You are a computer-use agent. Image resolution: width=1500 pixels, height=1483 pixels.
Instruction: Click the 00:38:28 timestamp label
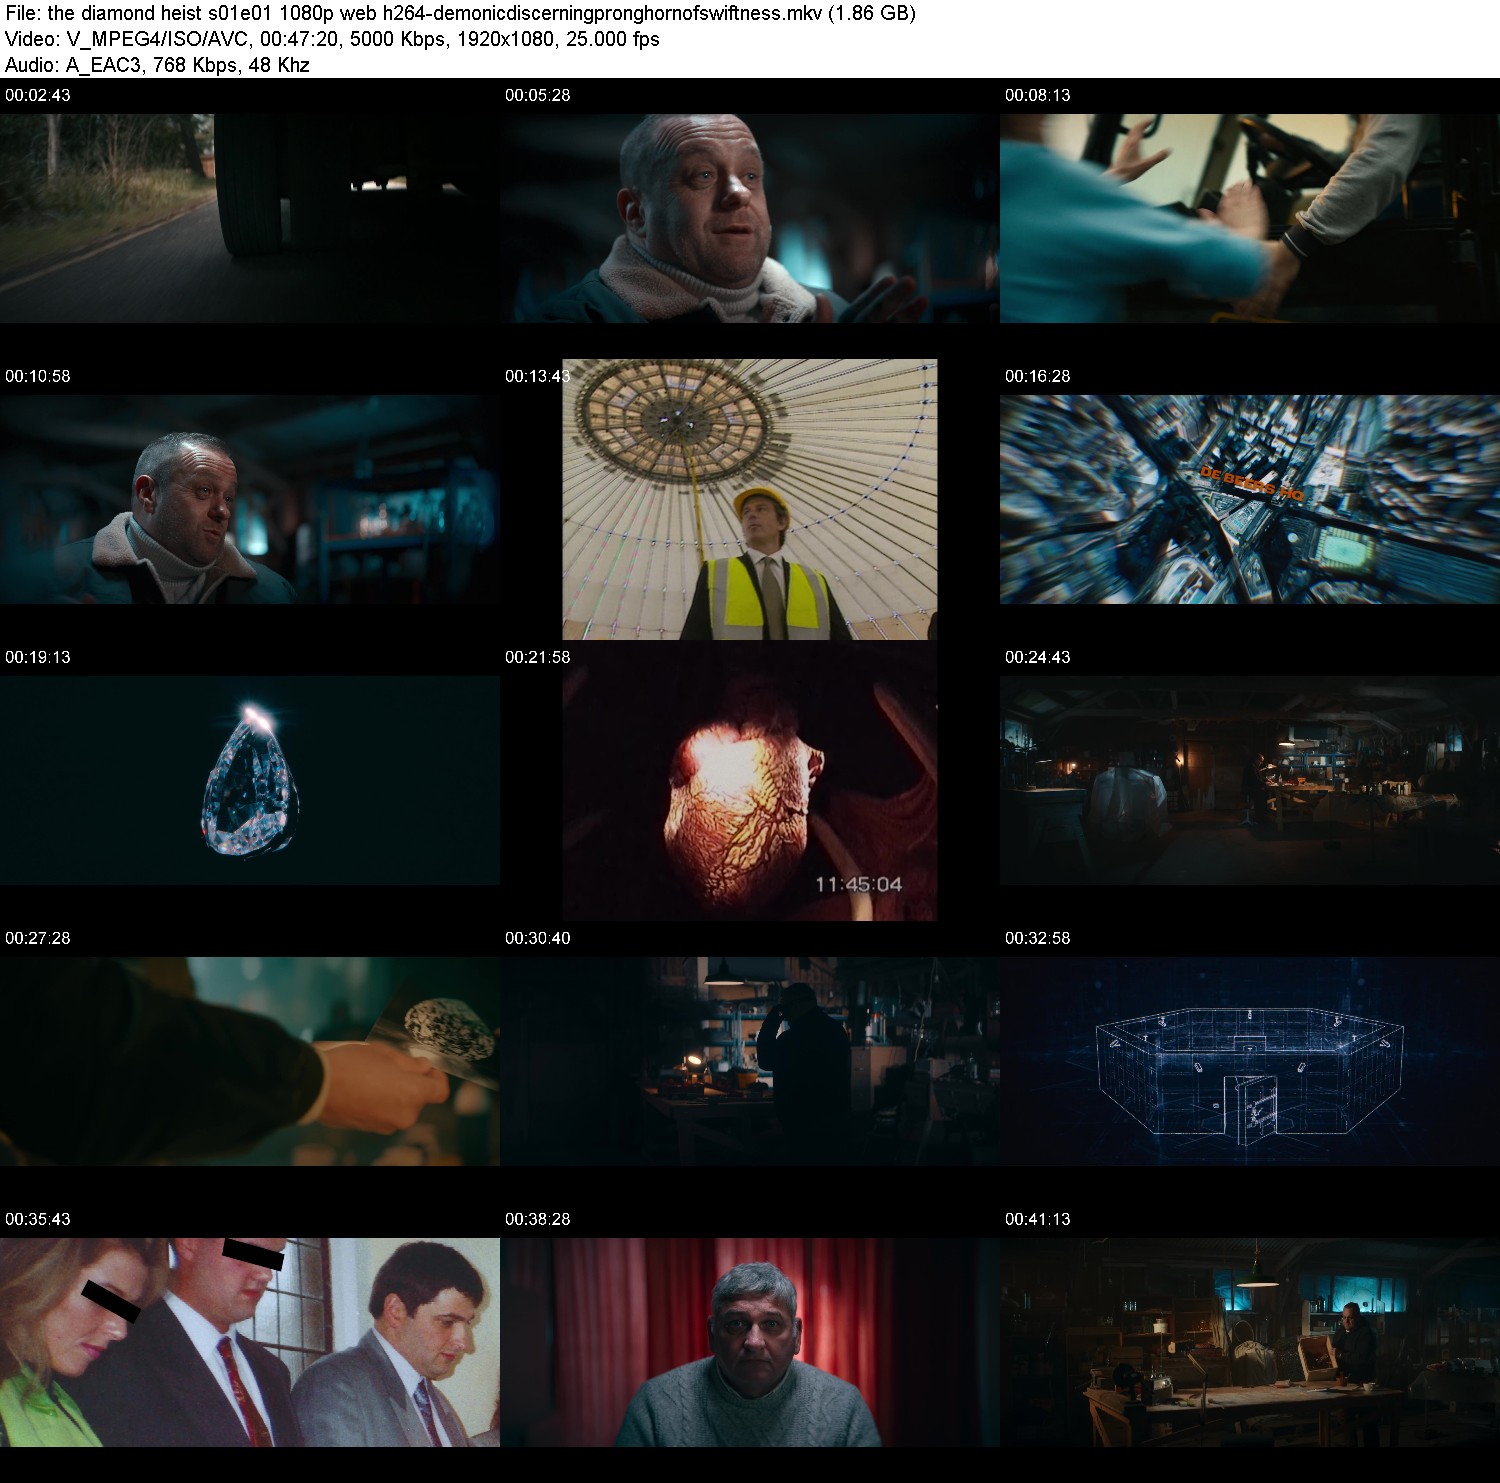click(538, 1219)
